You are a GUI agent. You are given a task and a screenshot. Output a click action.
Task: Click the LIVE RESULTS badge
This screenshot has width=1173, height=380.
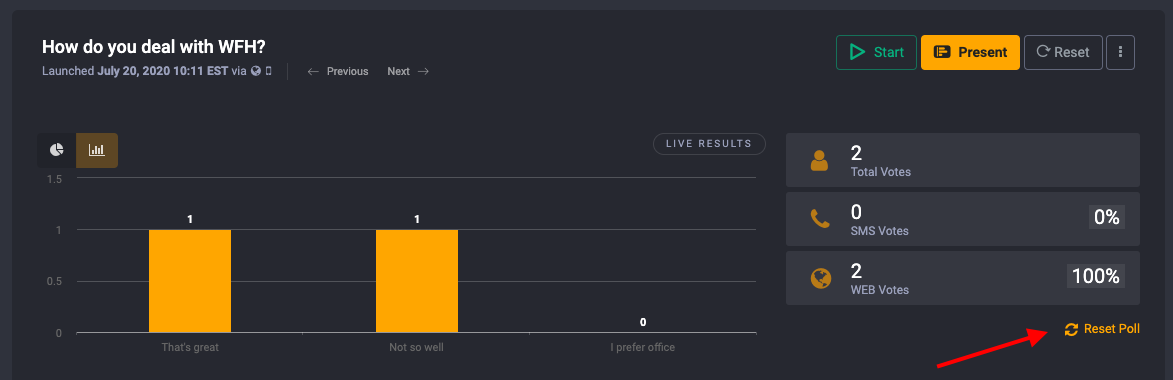709,144
